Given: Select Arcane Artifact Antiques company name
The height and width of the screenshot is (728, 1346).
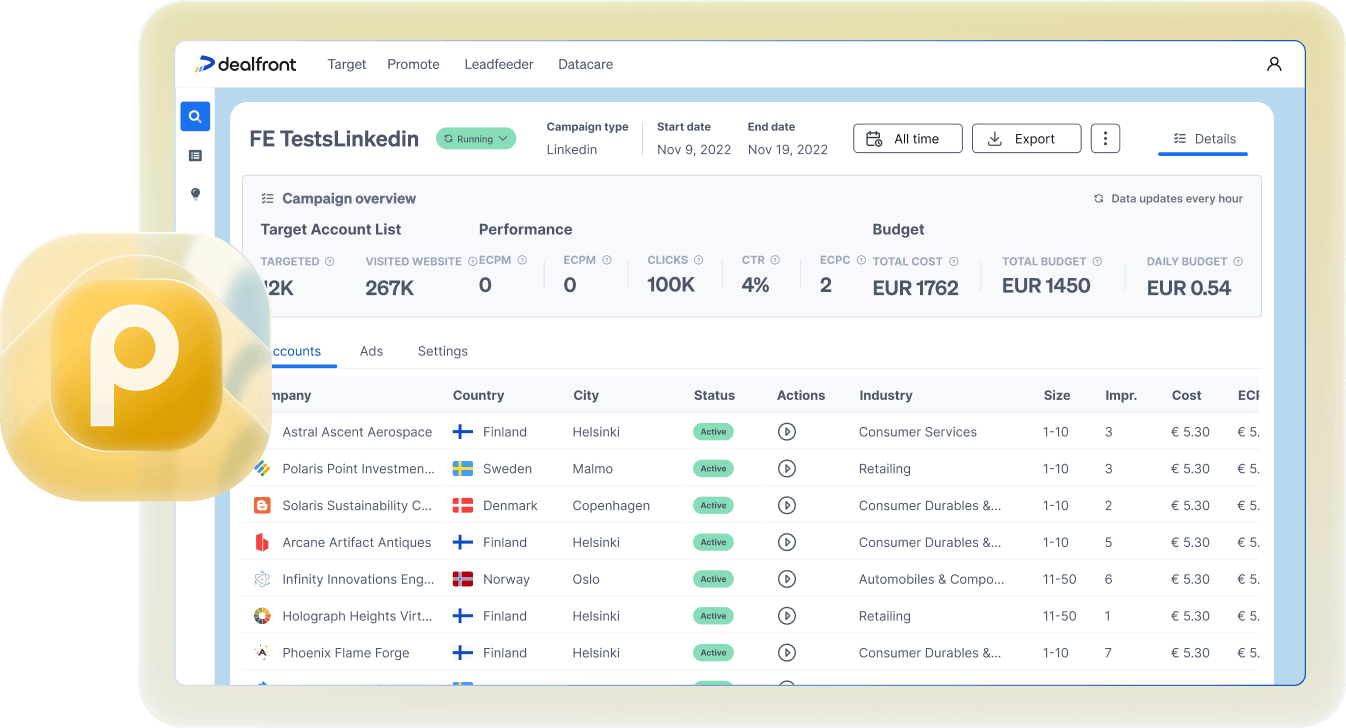Looking at the screenshot, I should 357,542.
